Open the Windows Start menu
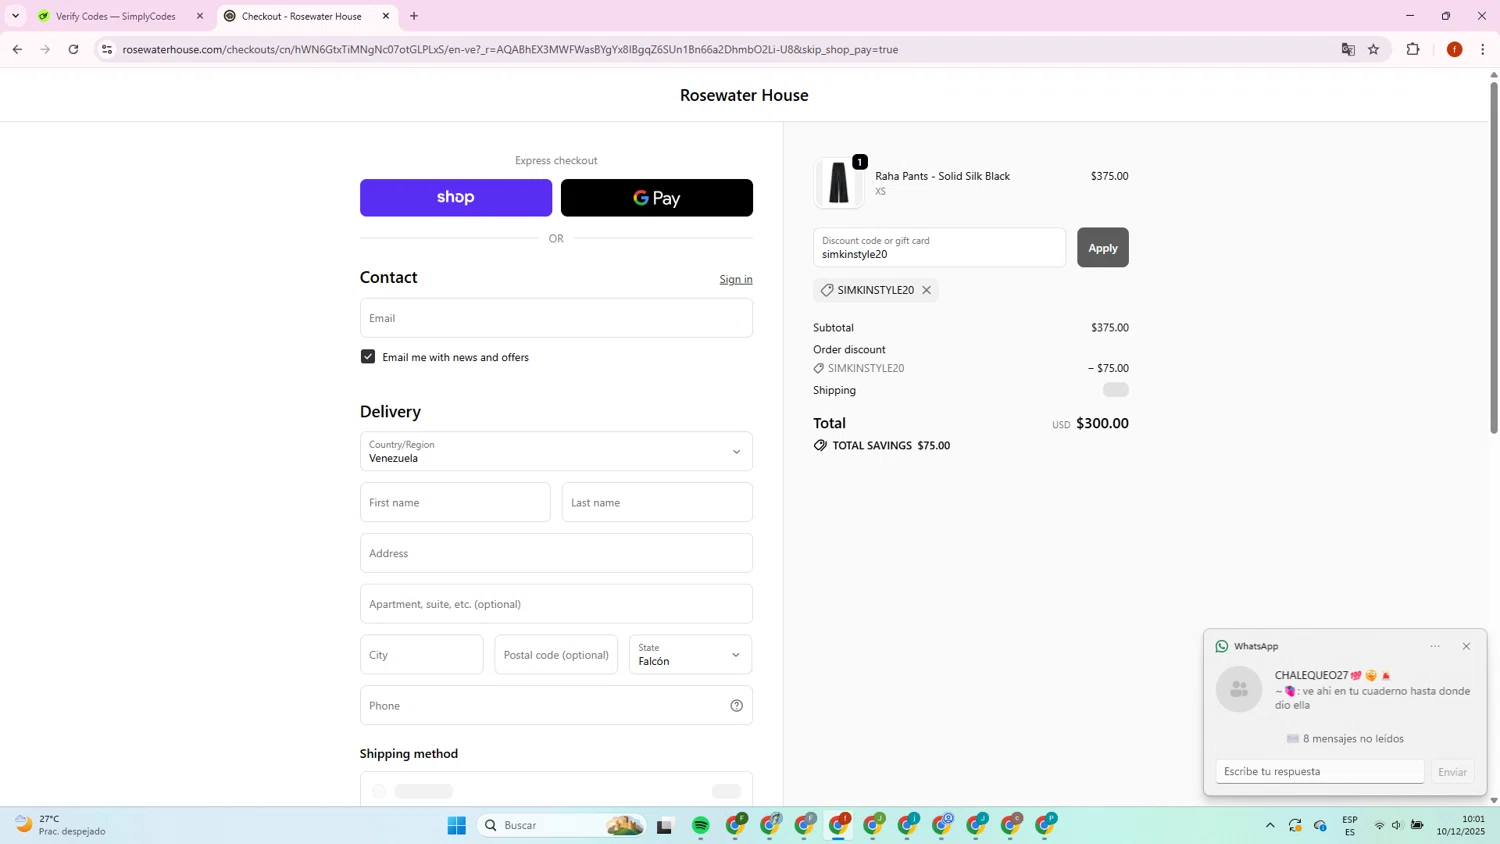The width and height of the screenshot is (1500, 844). (x=457, y=825)
